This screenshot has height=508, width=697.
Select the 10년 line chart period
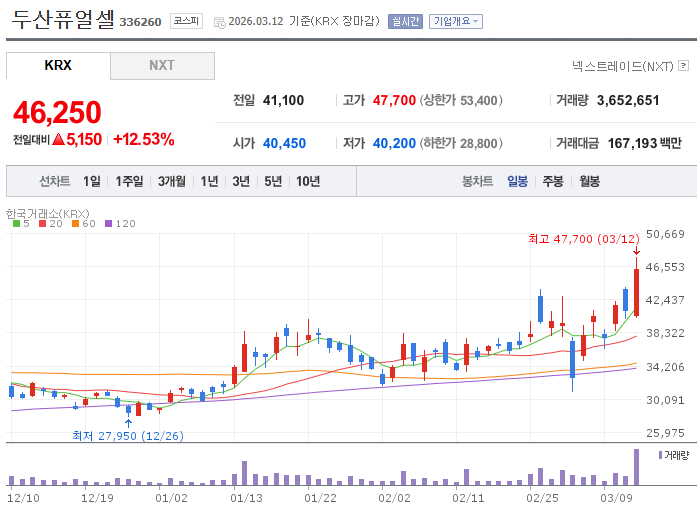tap(308, 181)
